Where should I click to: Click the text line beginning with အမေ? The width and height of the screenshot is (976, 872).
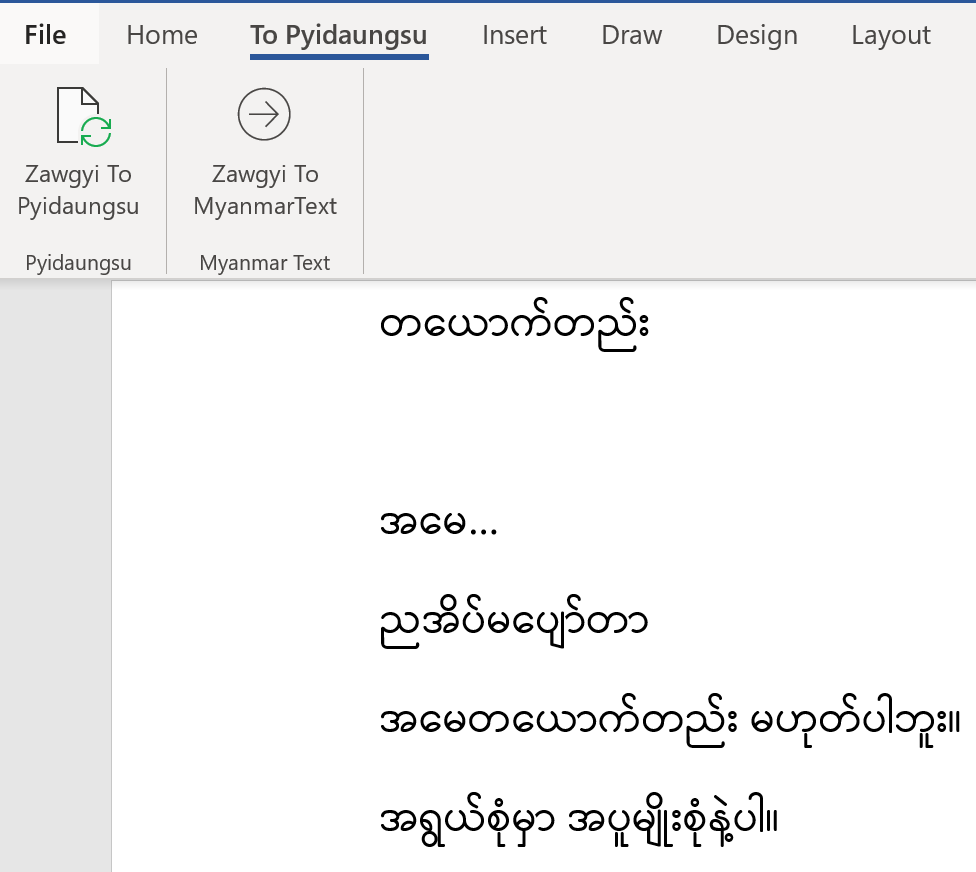point(440,520)
